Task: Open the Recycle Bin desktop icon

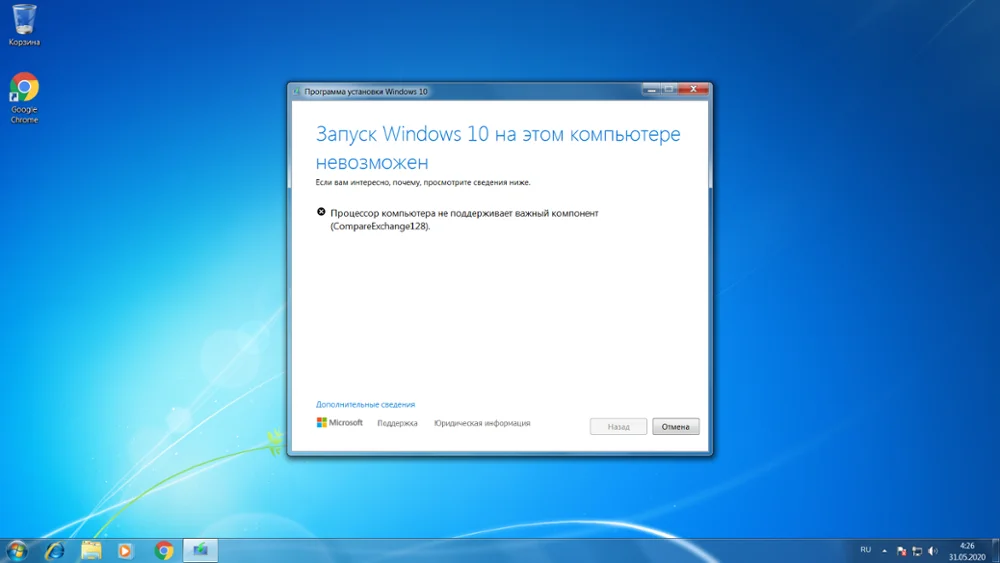Action: point(24,26)
